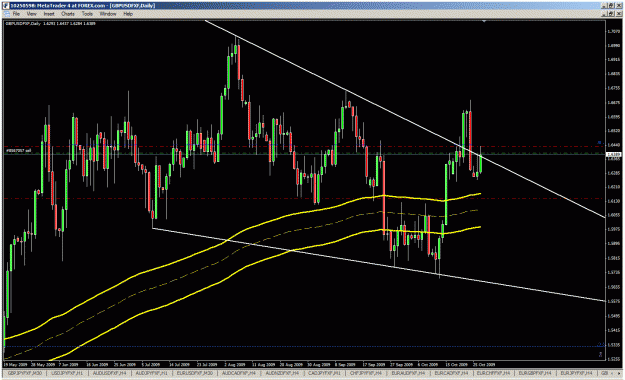The width and height of the screenshot is (625, 380).
Task: Switch to EURJPYFXF,H4 chart tab
Action: point(576,373)
